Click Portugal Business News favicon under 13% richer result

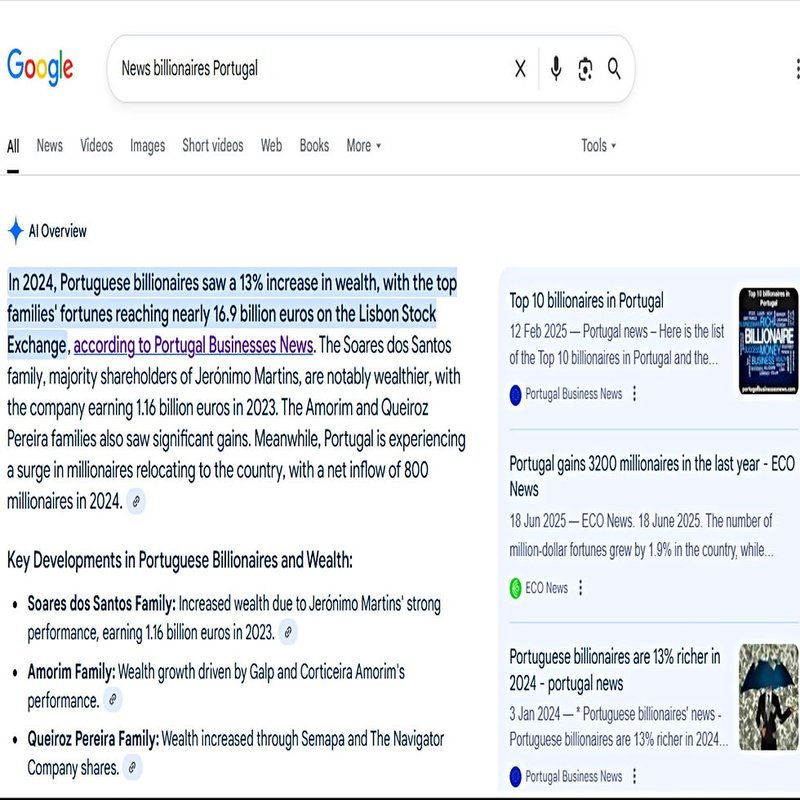[x=515, y=777]
